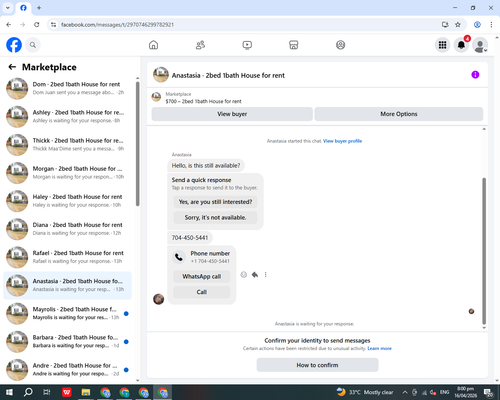
Task: Click back arrow beside Marketplace heading
Action: tap(12, 67)
